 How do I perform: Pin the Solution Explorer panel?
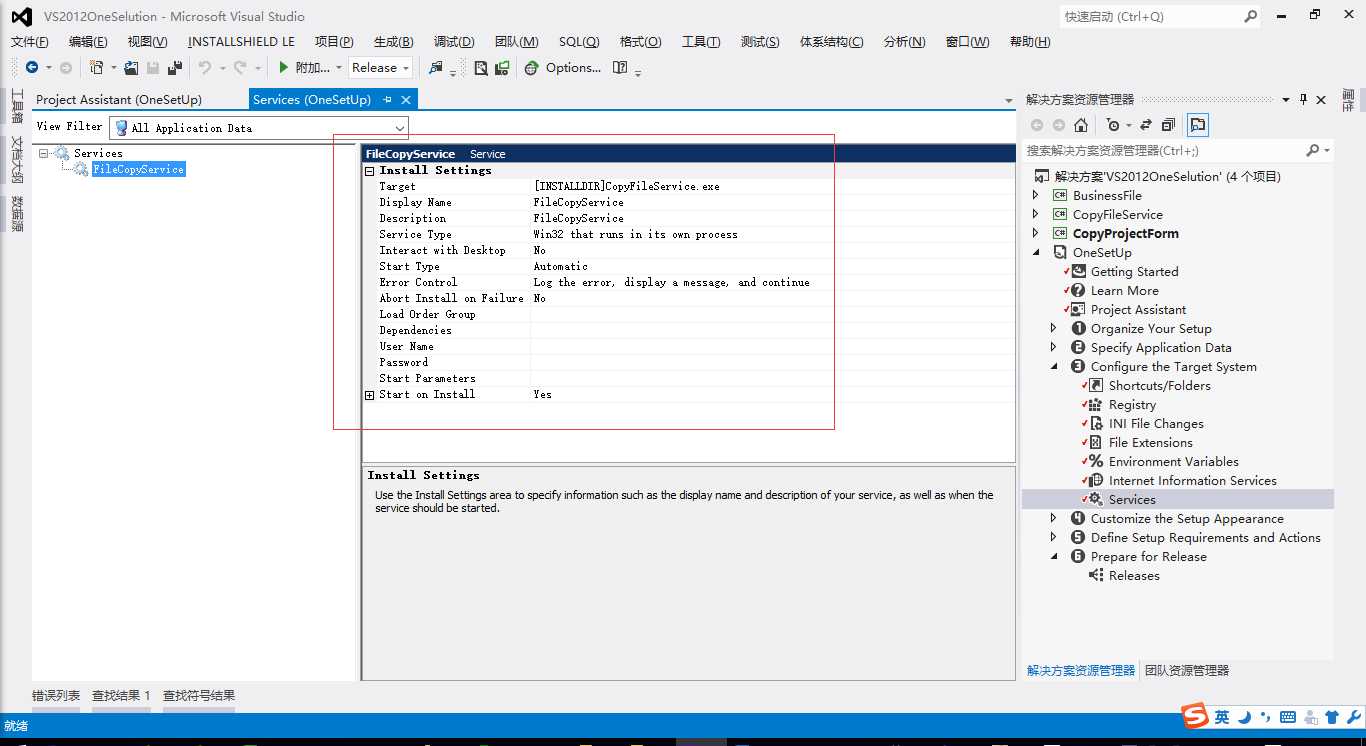point(1303,100)
